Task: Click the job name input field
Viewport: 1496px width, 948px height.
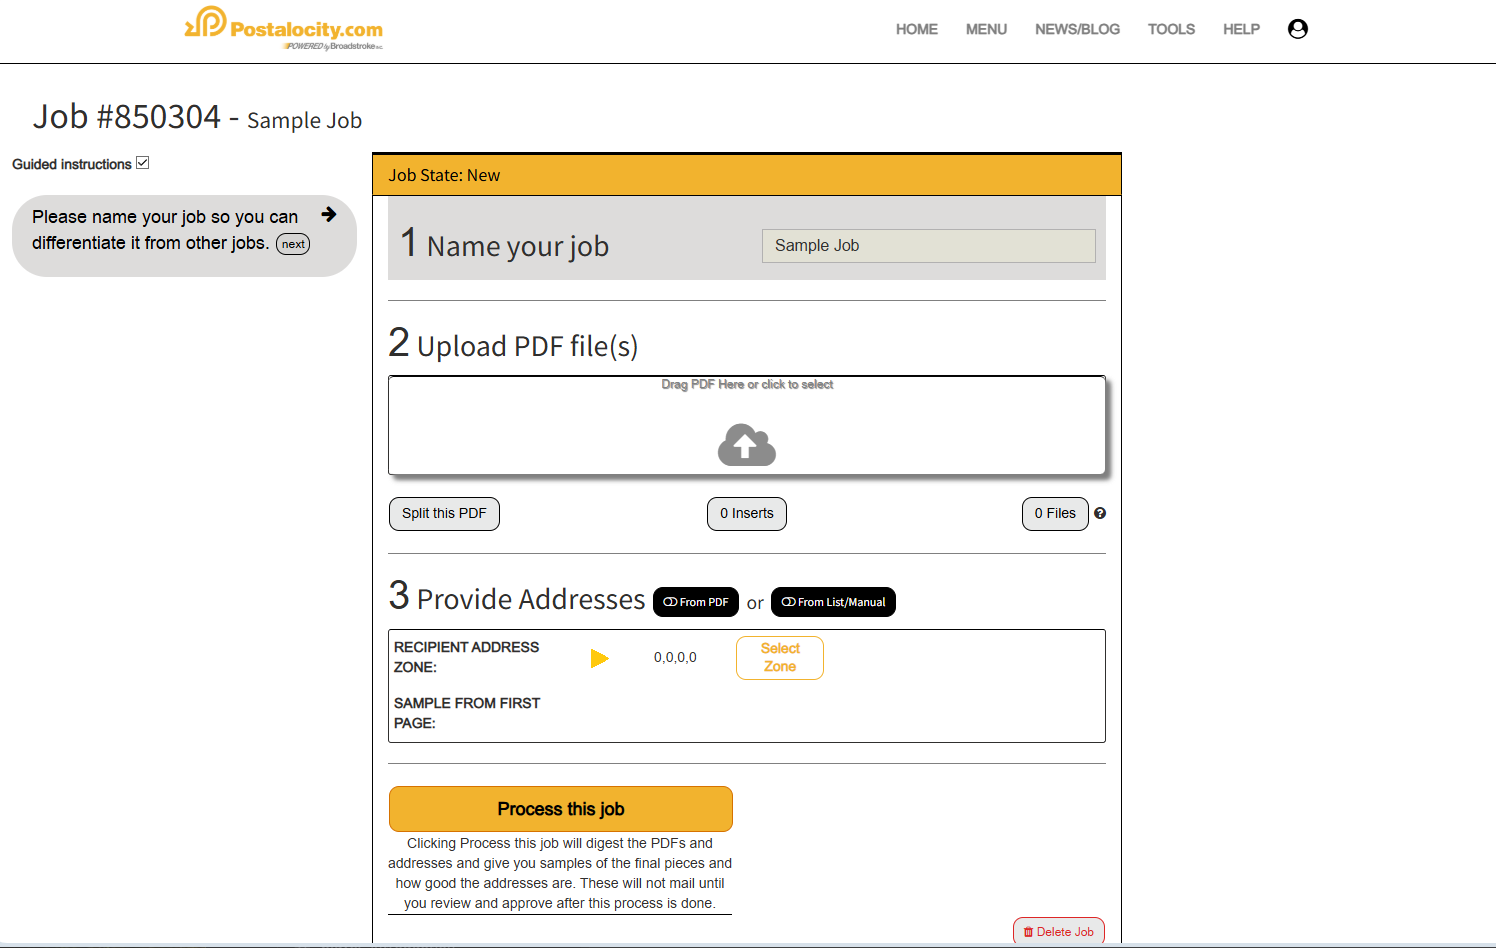Action: (x=928, y=246)
